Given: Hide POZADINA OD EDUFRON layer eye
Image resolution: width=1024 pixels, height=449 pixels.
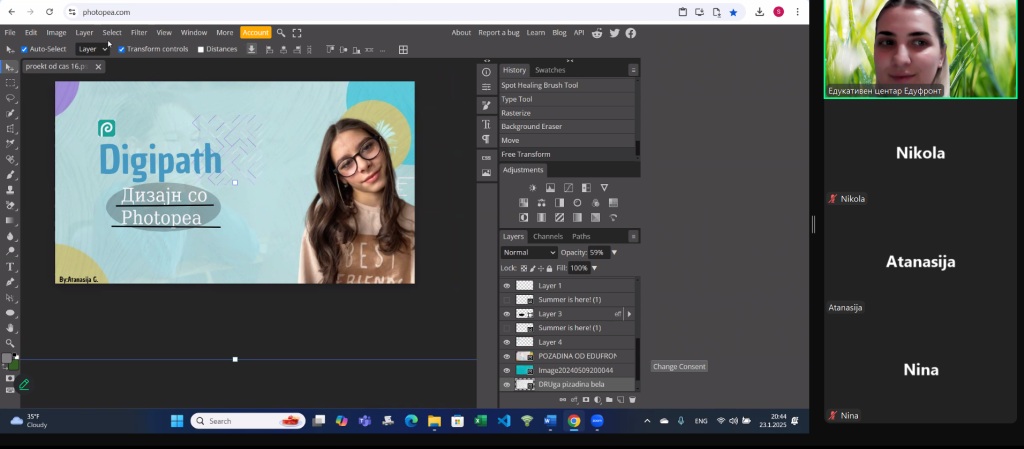Looking at the screenshot, I should pyautogui.click(x=506, y=356).
